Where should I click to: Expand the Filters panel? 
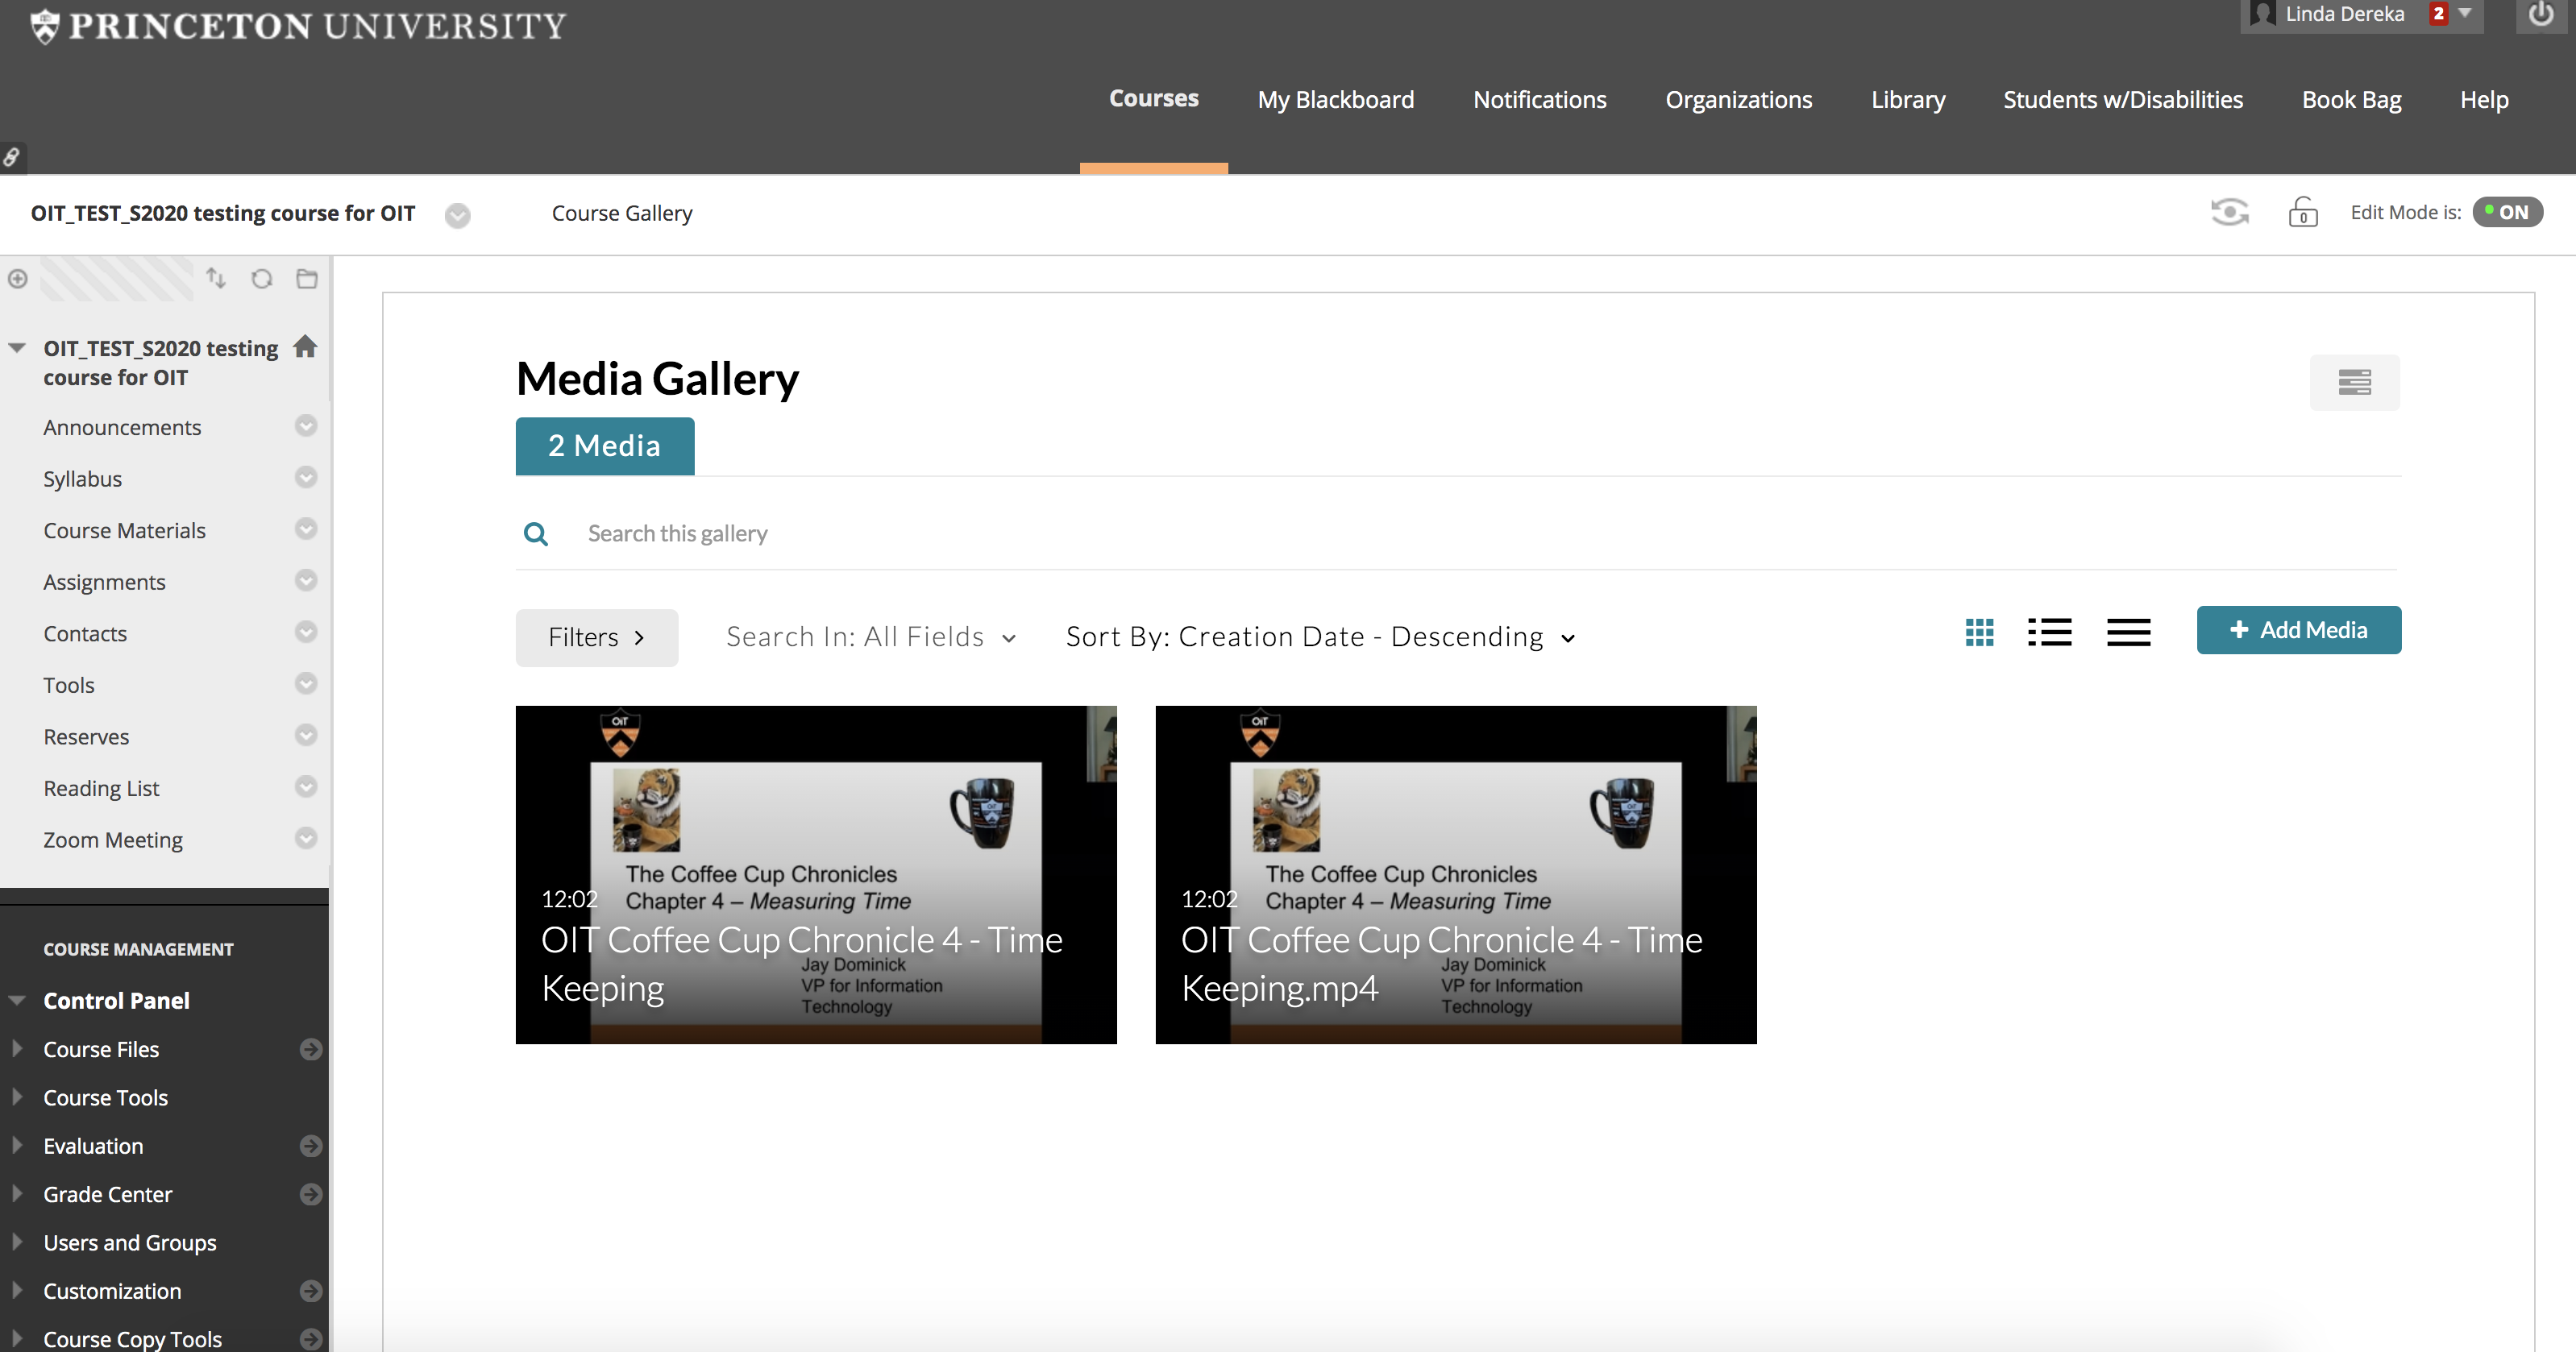[x=597, y=638]
